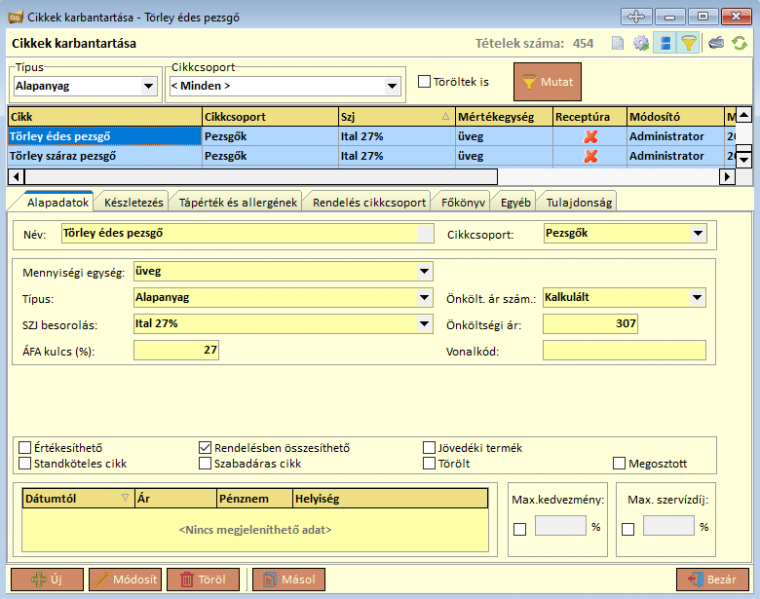Open the Mennyiségi egység dropdown
This screenshot has height=599, width=760.
click(x=424, y=271)
